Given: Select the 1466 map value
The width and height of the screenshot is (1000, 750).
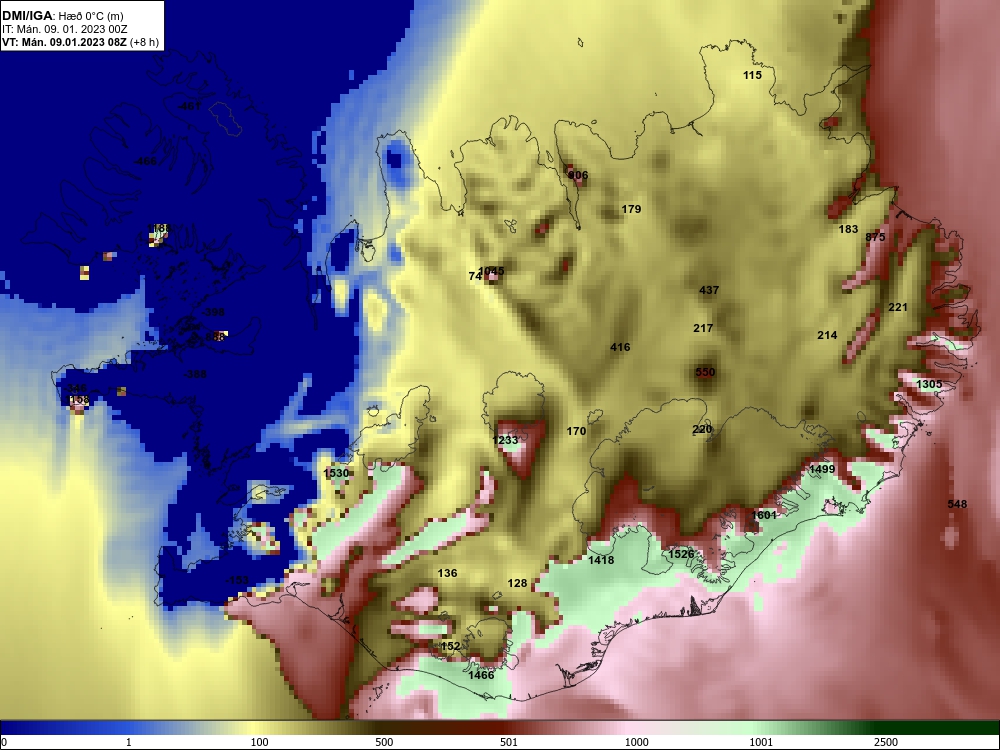Looking at the screenshot, I should tap(481, 675).
